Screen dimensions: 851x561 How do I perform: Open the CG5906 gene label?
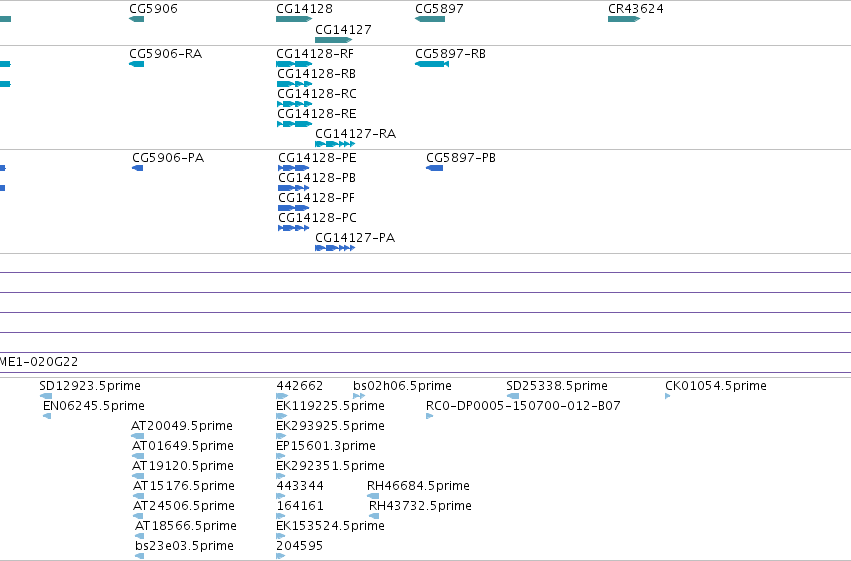click(x=153, y=9)
